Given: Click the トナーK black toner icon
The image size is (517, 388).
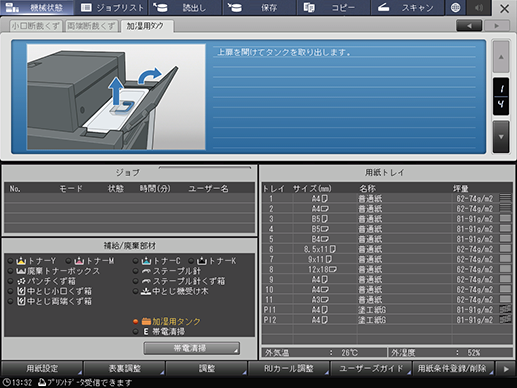Looking at the screenshot, I should tap(202, 261).
